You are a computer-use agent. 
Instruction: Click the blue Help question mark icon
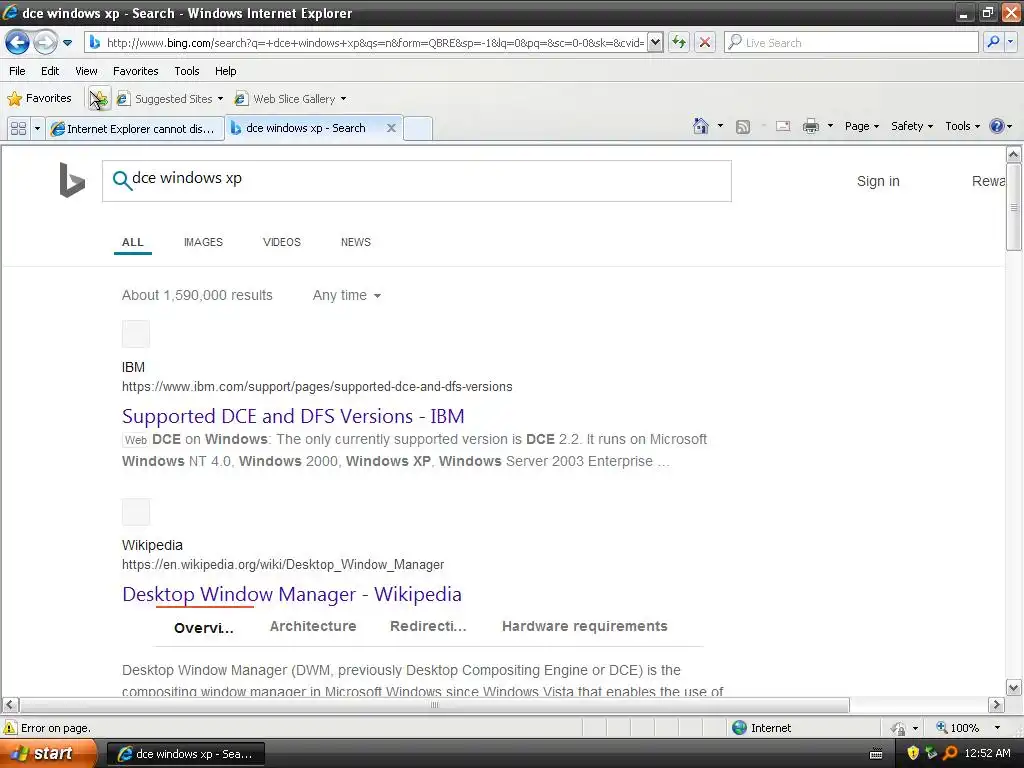click(x=997, y=126)
